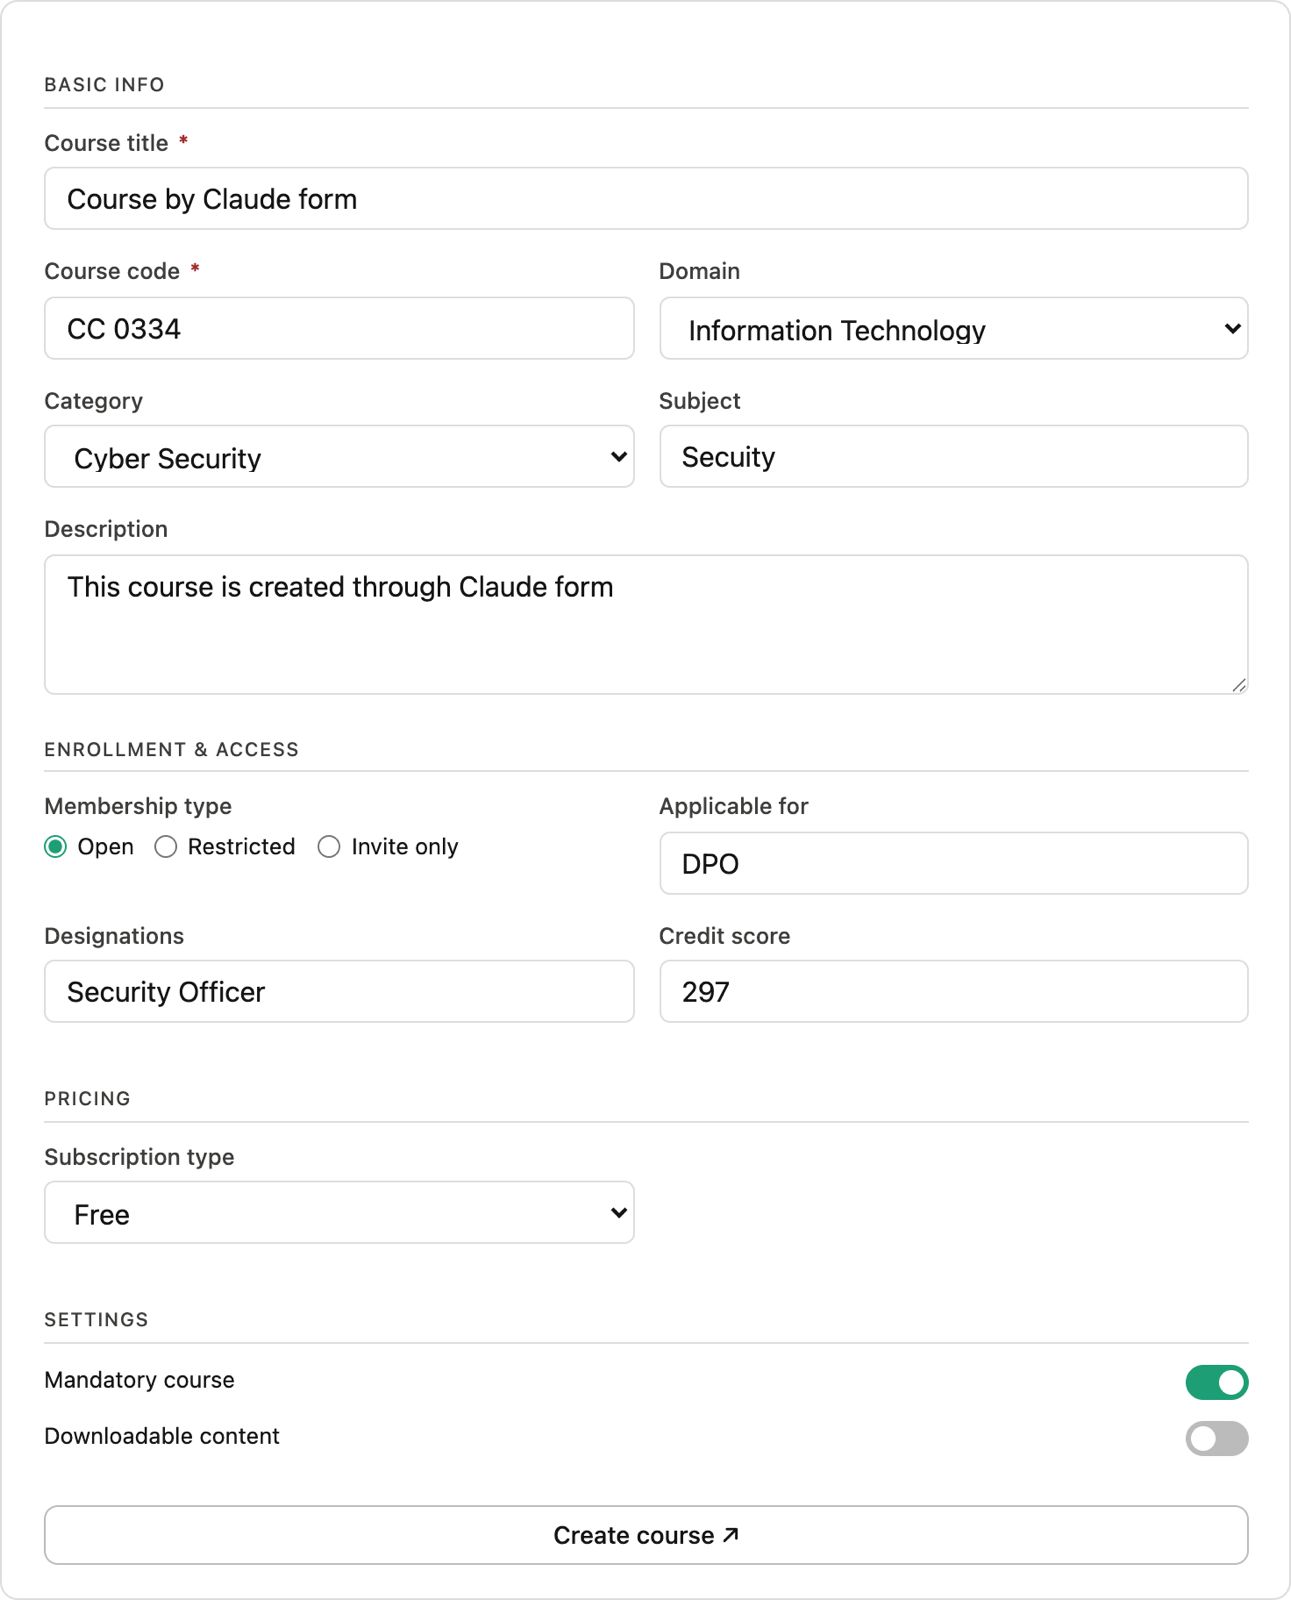Screen dimensions: 1291x1600
Task: Click the Restricted radio label text
Action: click(242, 847)
